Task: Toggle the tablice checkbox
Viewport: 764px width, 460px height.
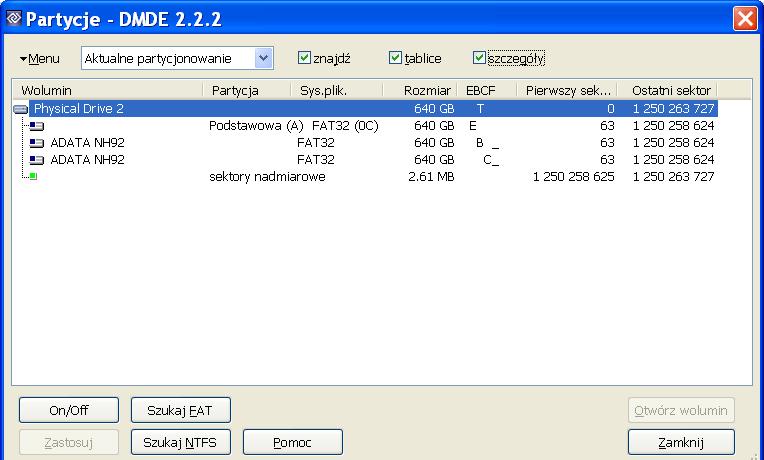Action: tap(395, 58)
